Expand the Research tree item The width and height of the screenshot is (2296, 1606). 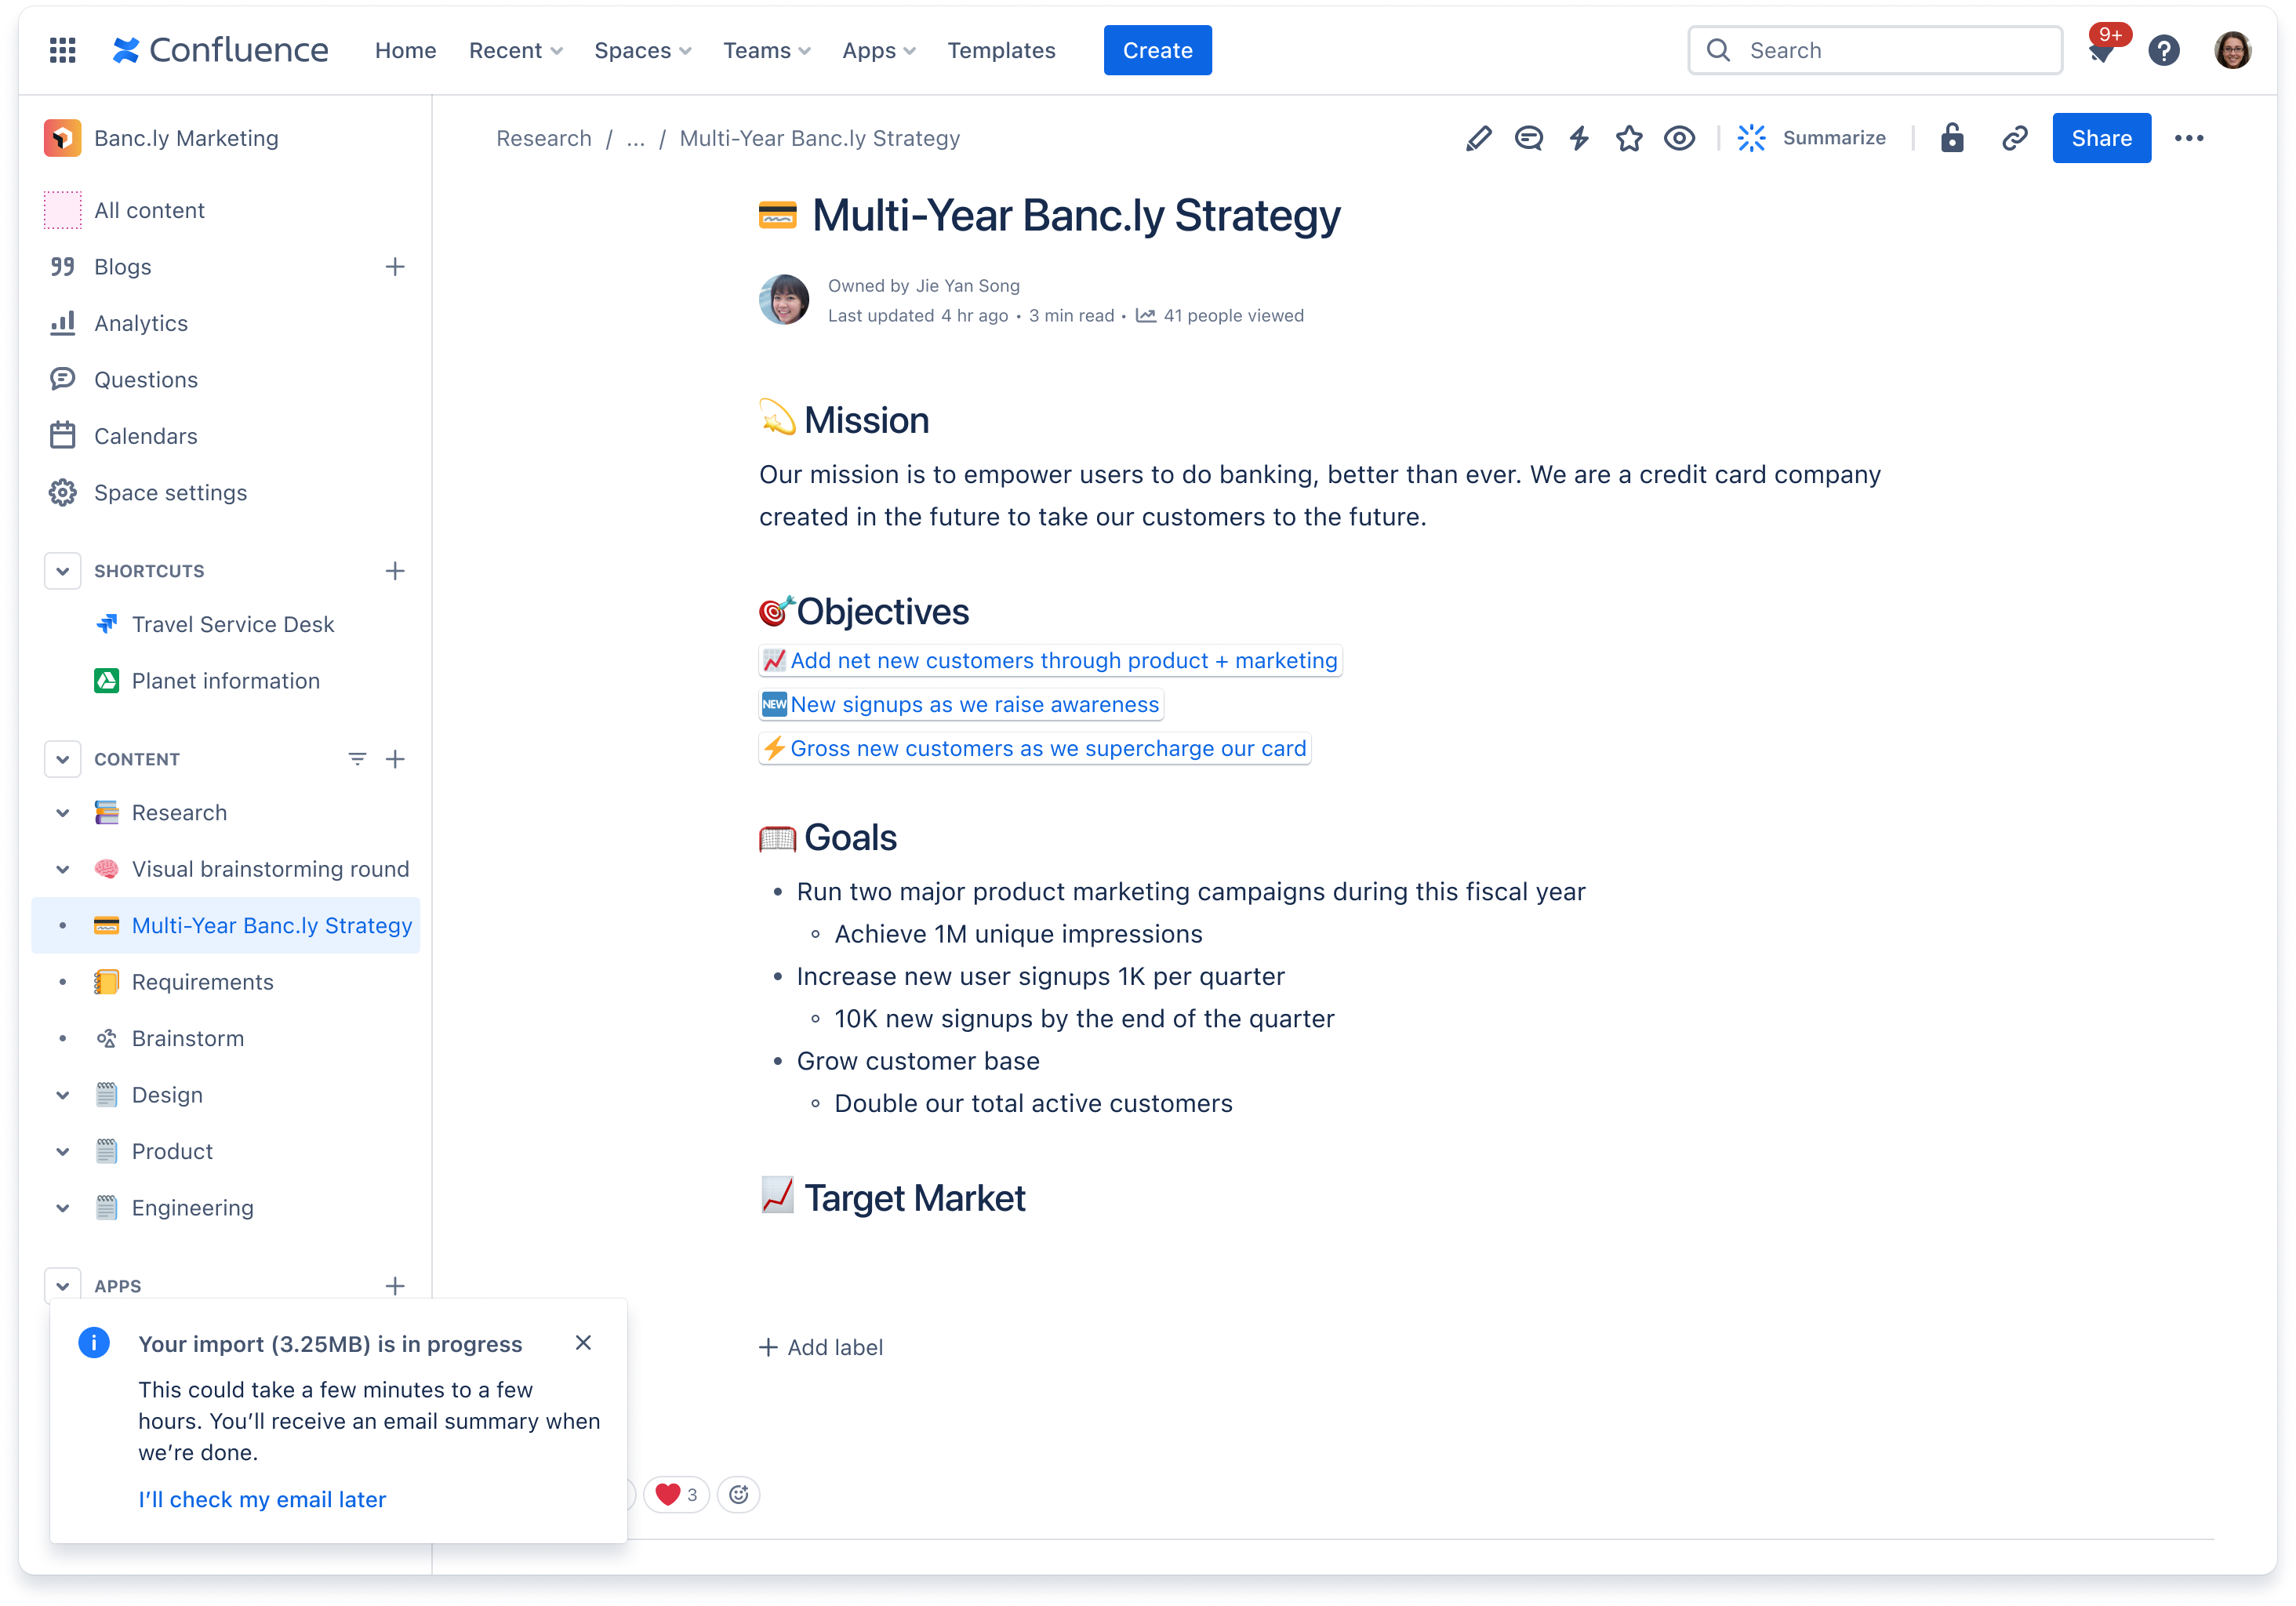coord(63,813)
